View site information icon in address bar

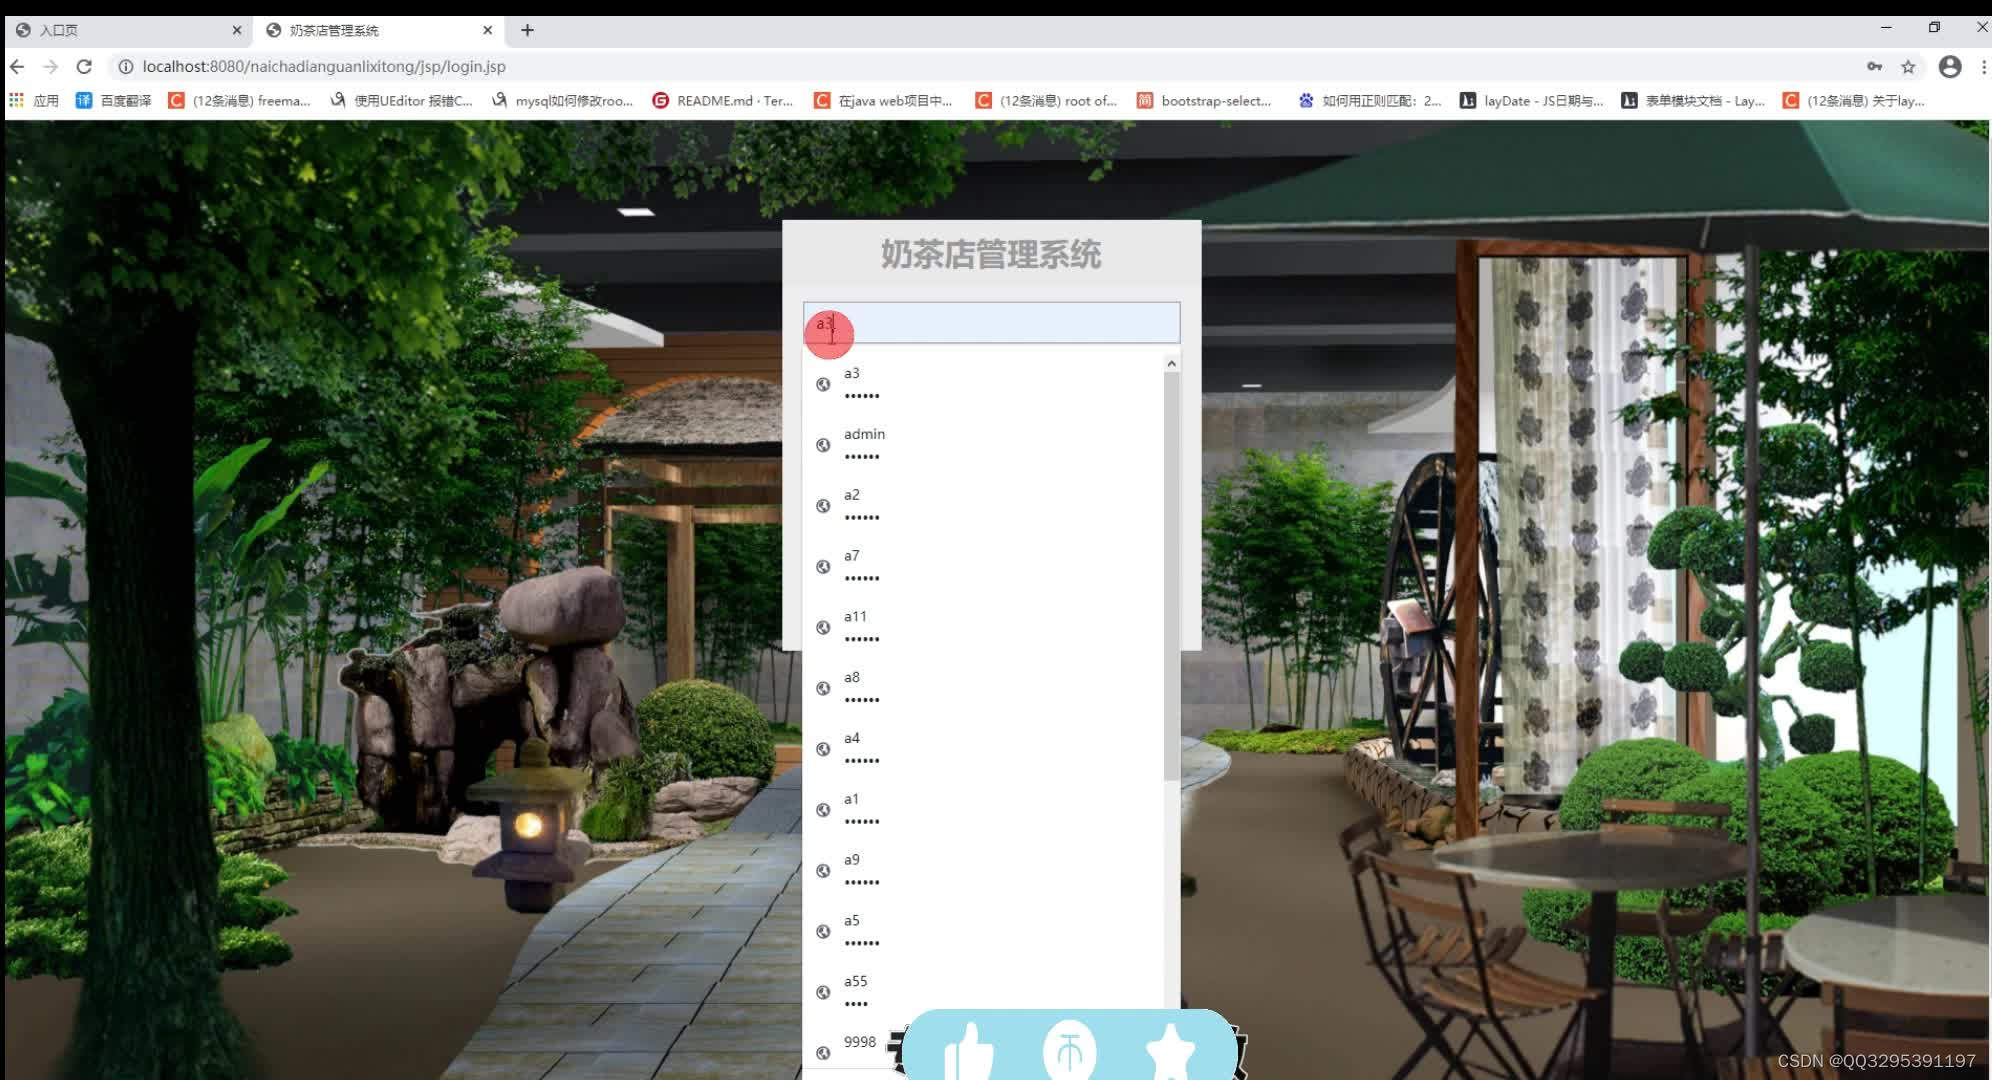click(x=125, y=66)
